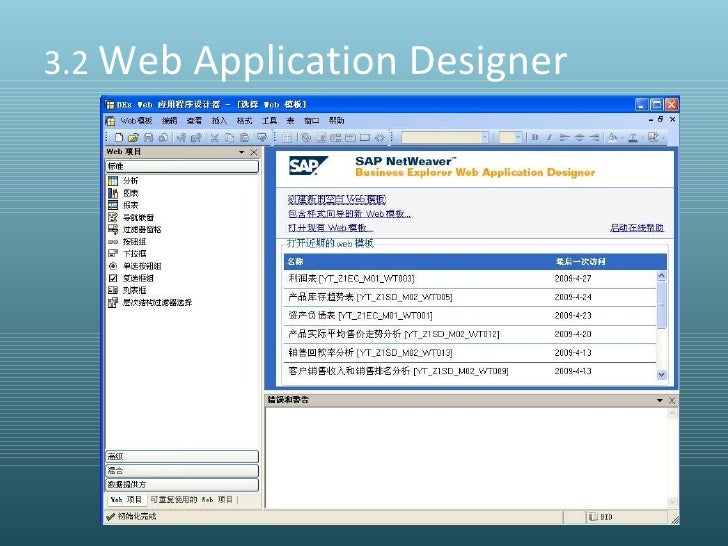Screen dimensions: 728x546
Task: Click the Cut scissors toolbar icon
Action: point(214,137)
